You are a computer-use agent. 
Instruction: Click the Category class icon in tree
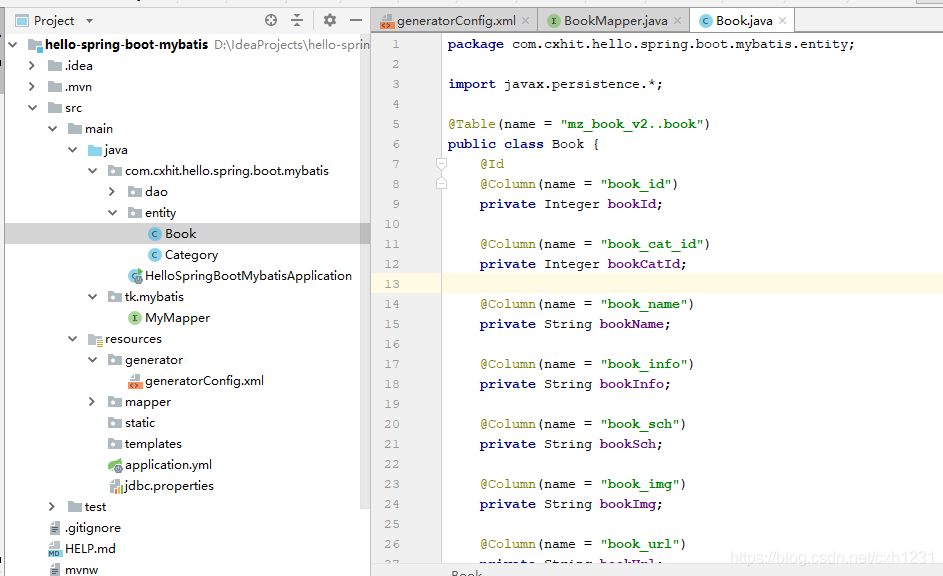(x=155, y=255)
